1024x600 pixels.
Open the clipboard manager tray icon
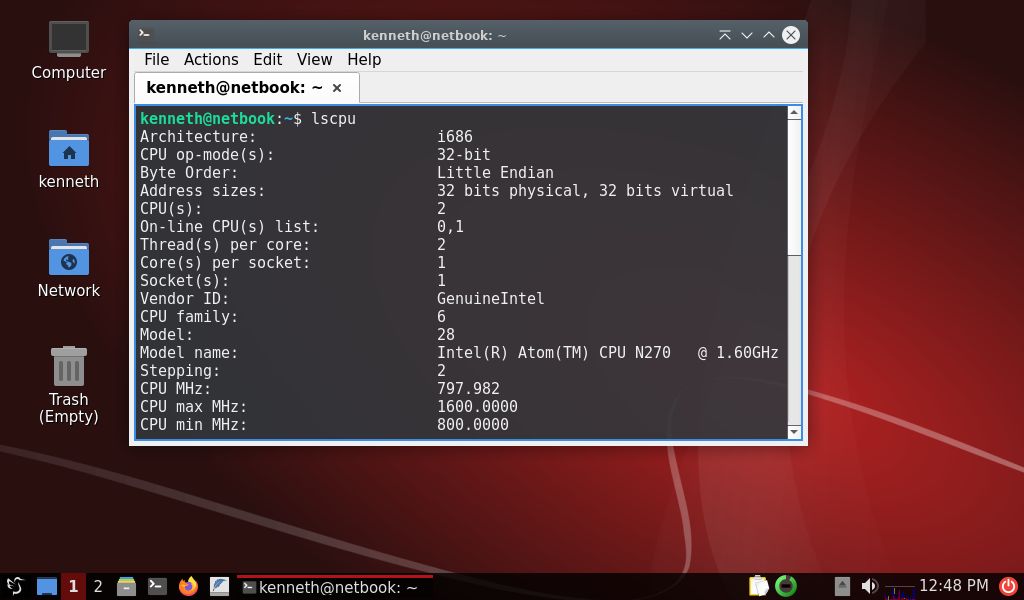tap(758, 586)
